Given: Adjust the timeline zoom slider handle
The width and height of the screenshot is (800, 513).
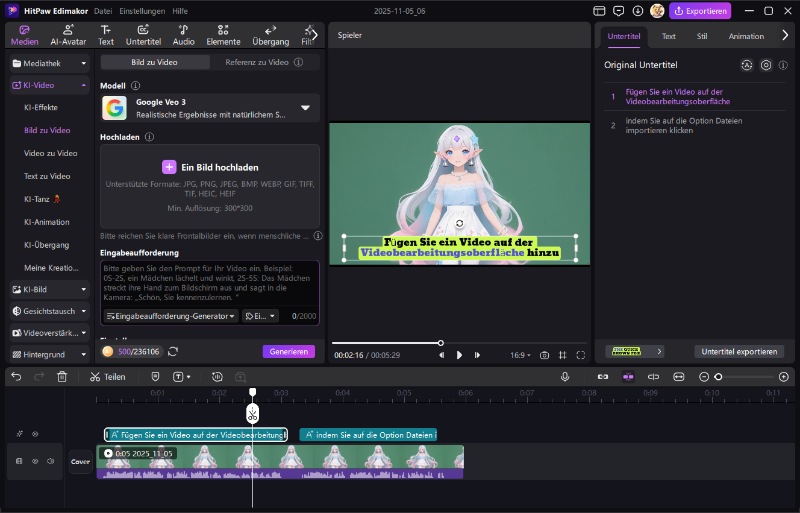Looking at the screenshot, I should click(x=718, y=377).
